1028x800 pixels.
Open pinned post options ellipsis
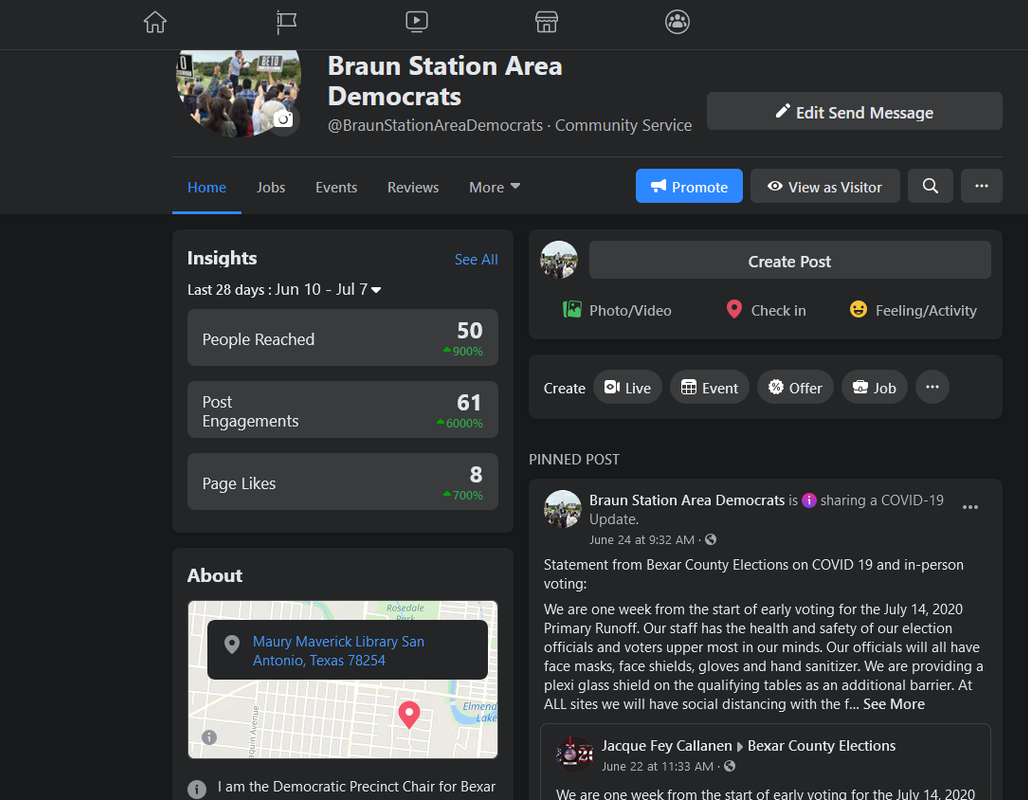click(970, 507)
